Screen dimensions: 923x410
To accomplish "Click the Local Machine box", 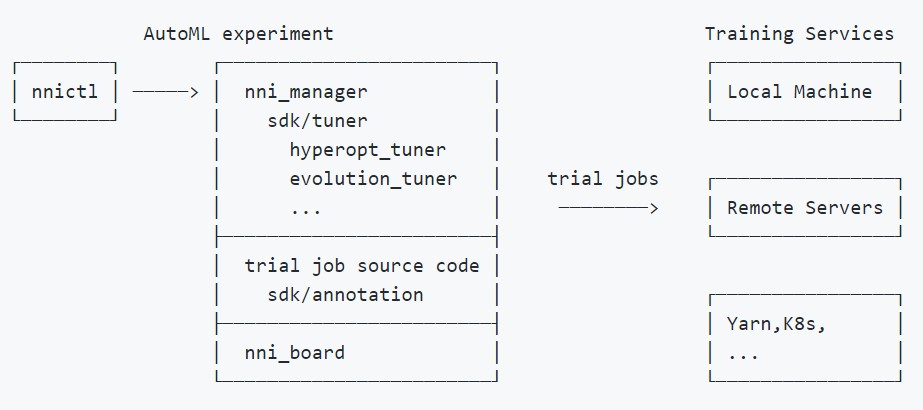I will 799,92.
